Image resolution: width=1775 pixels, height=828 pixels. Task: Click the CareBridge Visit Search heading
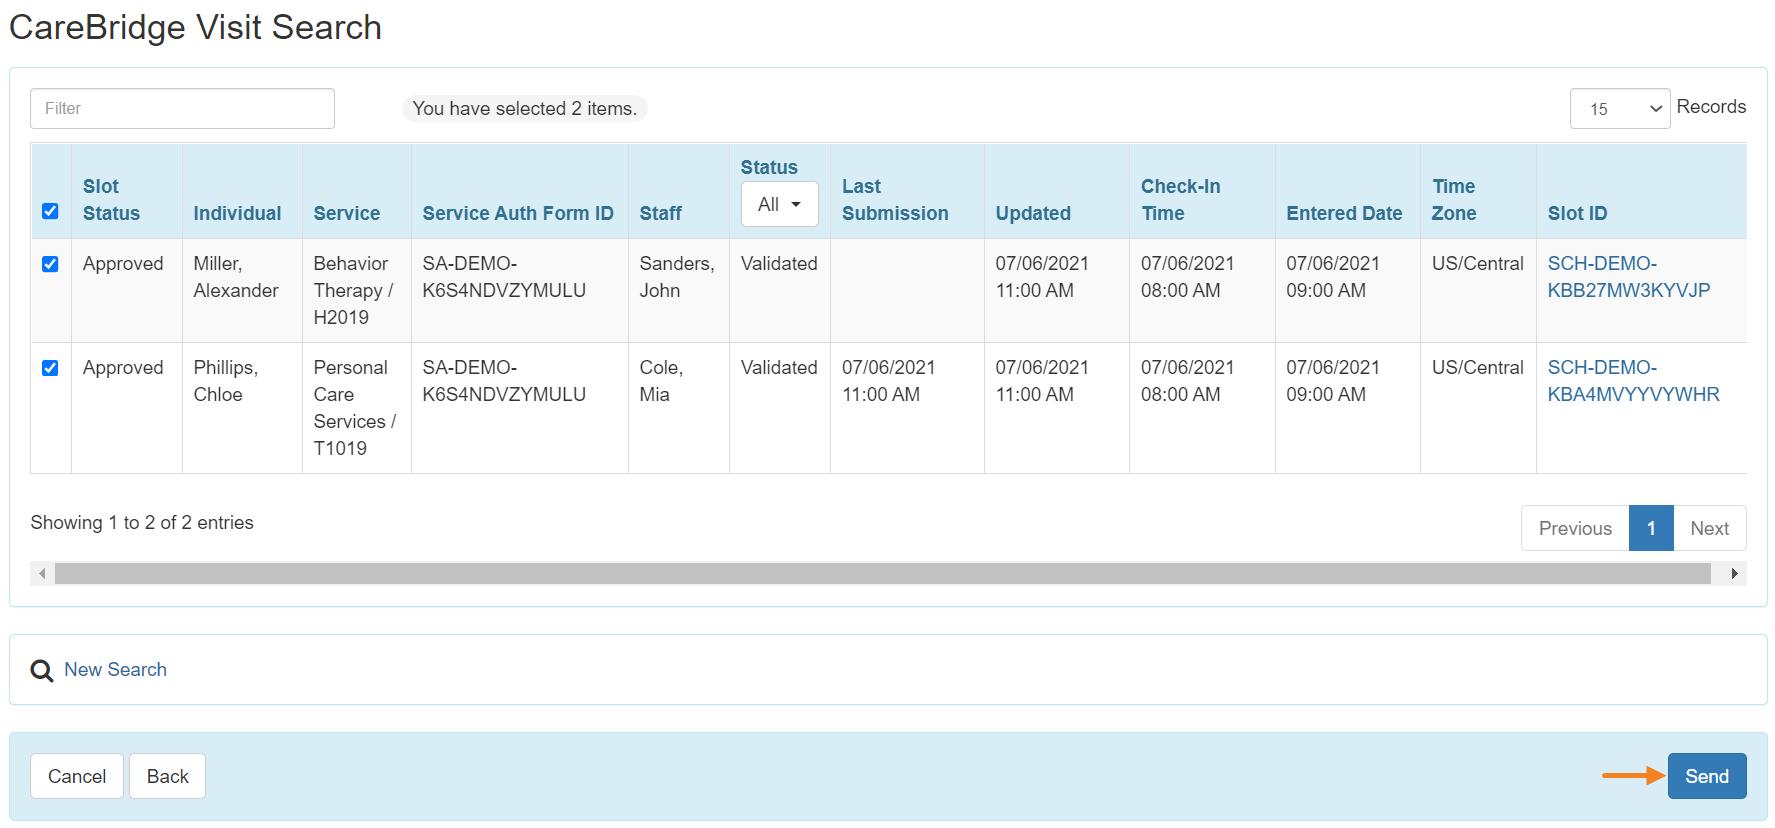[x=196, y=27]
